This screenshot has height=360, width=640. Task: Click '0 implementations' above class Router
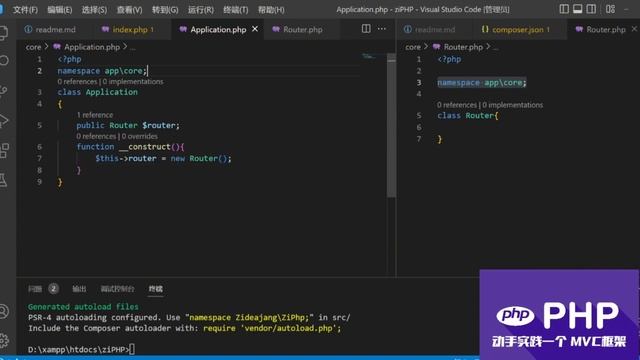coord(513,105)
